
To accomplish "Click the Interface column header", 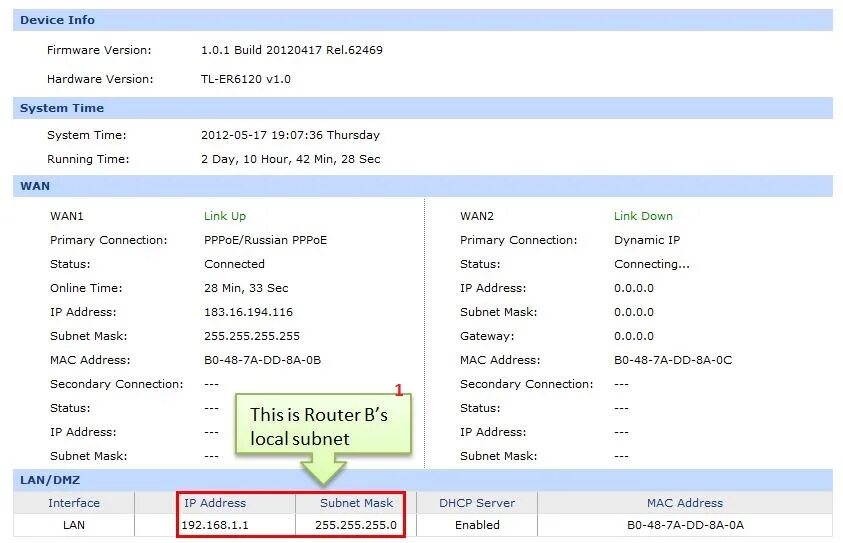I will [x=74, y=503].
